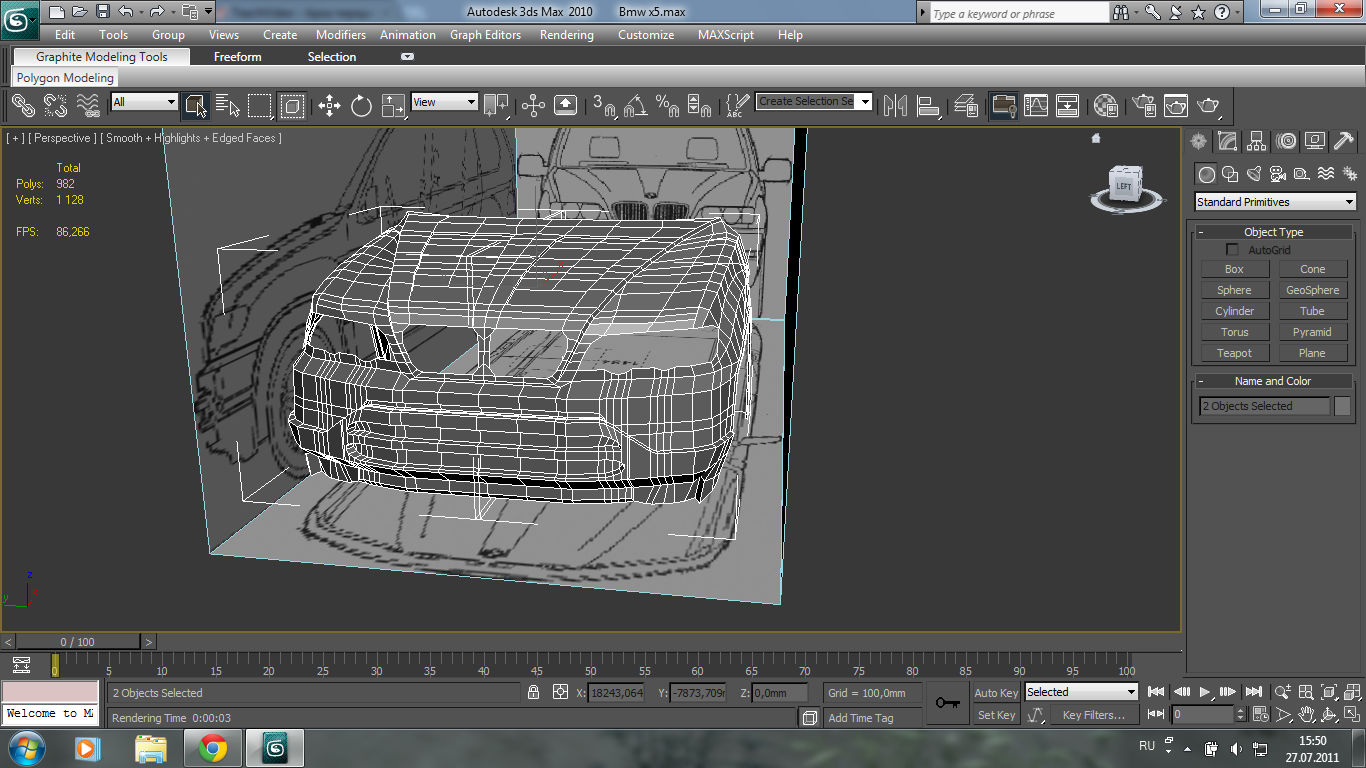
Task: Click the search keyword or phrase field
Action: [1017, 13]
